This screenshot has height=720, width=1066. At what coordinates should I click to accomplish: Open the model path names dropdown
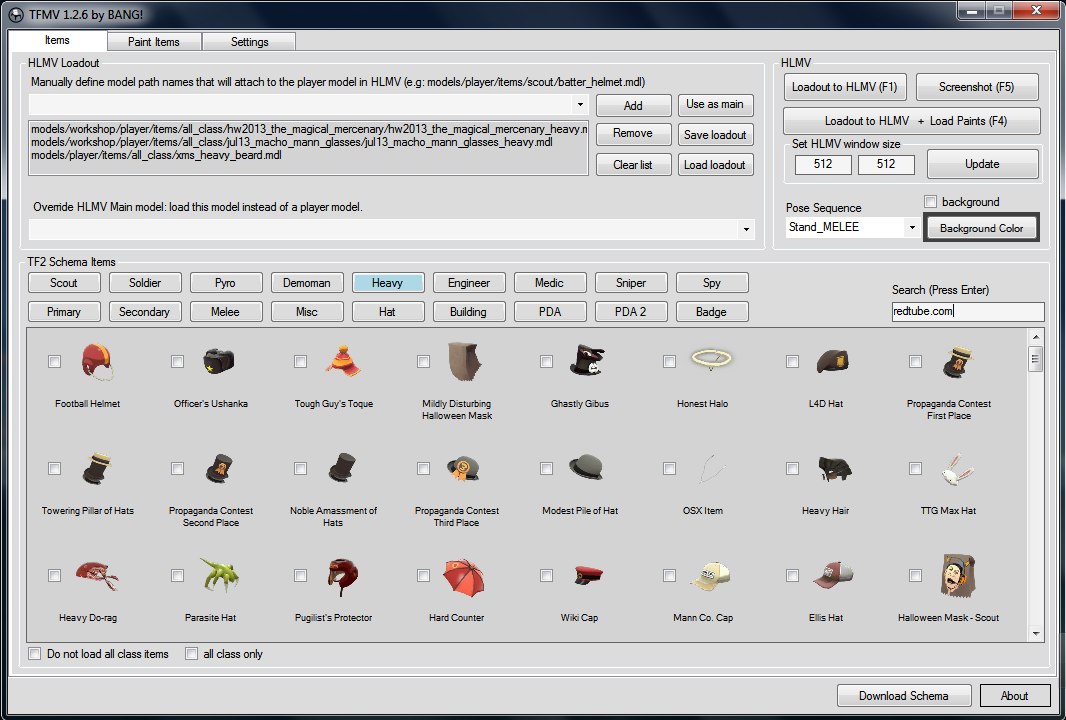pyautogui.click(x=580, y=105)
